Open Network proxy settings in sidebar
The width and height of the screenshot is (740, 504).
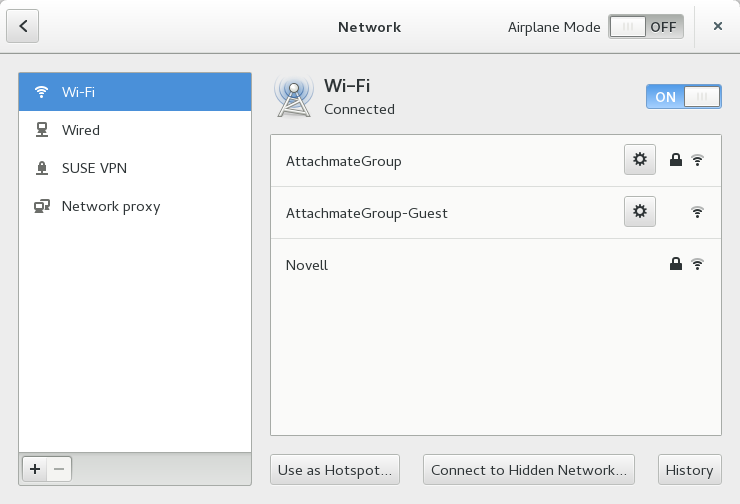click(x=135, y=206)
